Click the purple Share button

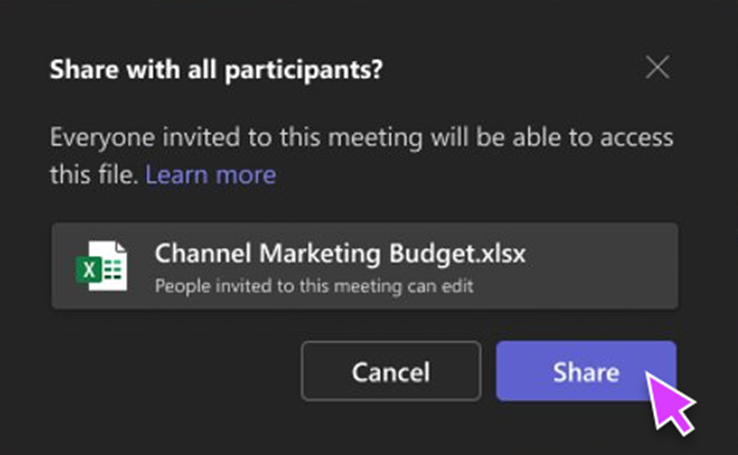tap(586, 372)
